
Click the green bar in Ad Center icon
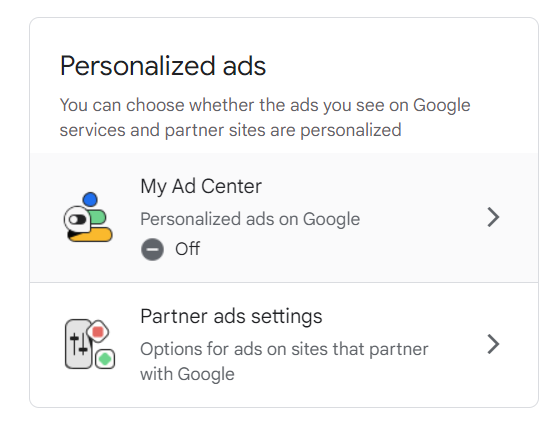(x=98, y=217)
